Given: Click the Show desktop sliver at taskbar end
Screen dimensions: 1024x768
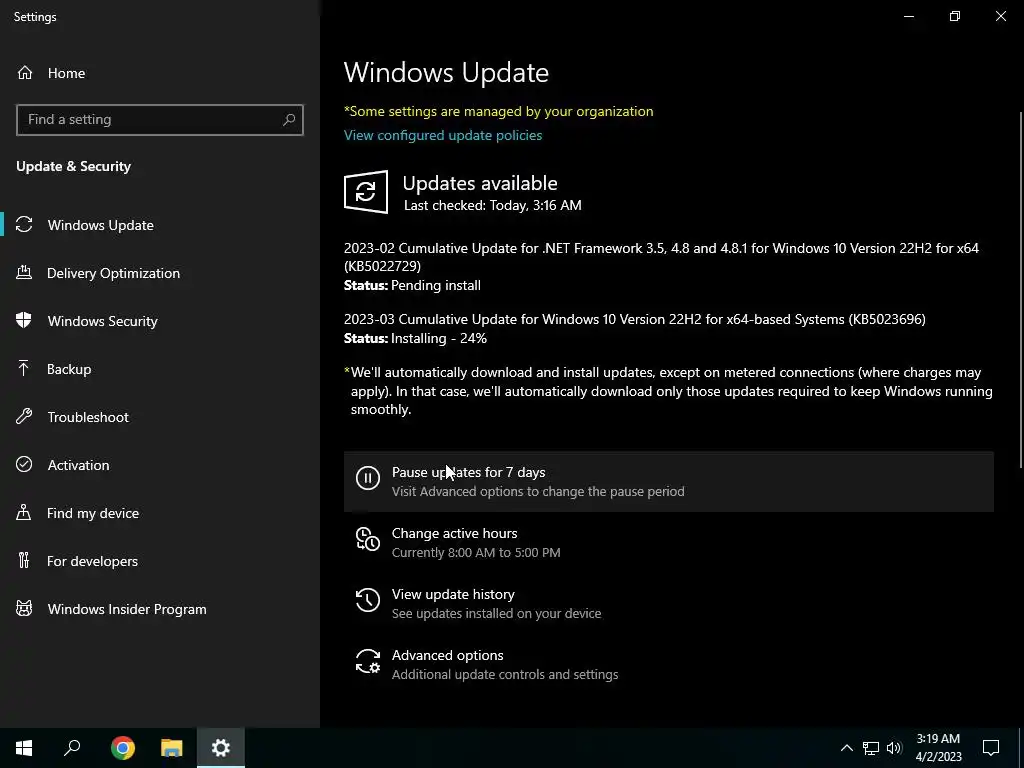Looking at the screenshot, I should [1021, 748].
